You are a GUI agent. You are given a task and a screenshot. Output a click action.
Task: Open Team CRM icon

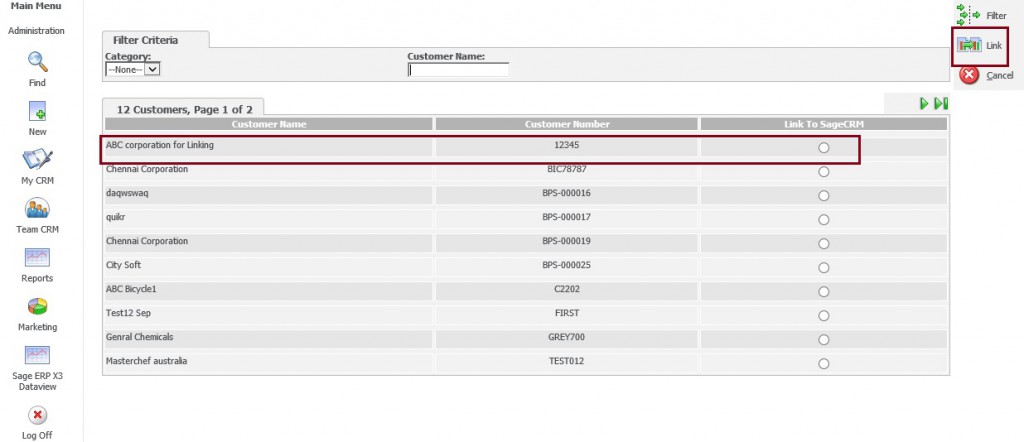click(37, 208)
